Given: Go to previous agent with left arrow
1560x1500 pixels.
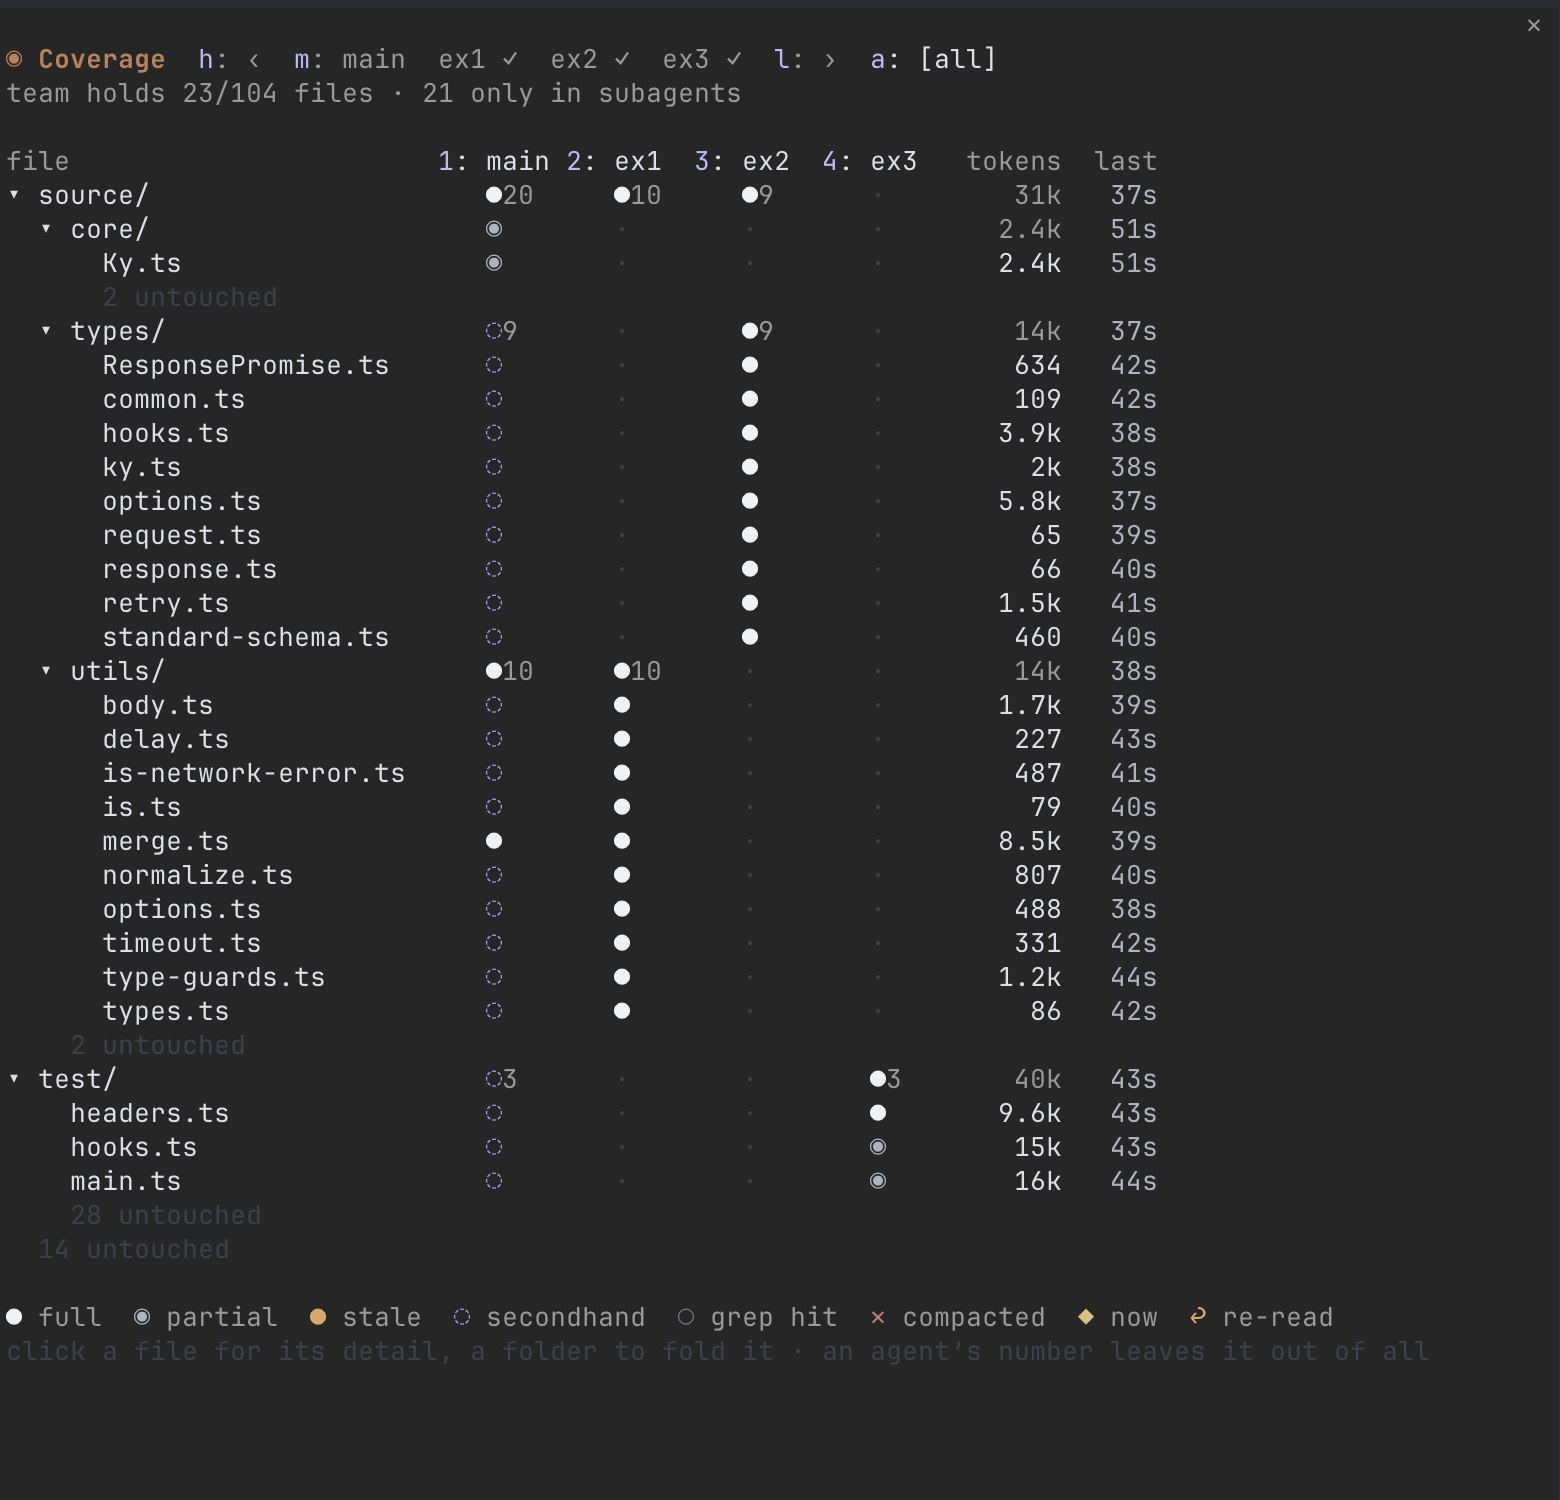Looking at the screenshot, I should click(254, 59).
